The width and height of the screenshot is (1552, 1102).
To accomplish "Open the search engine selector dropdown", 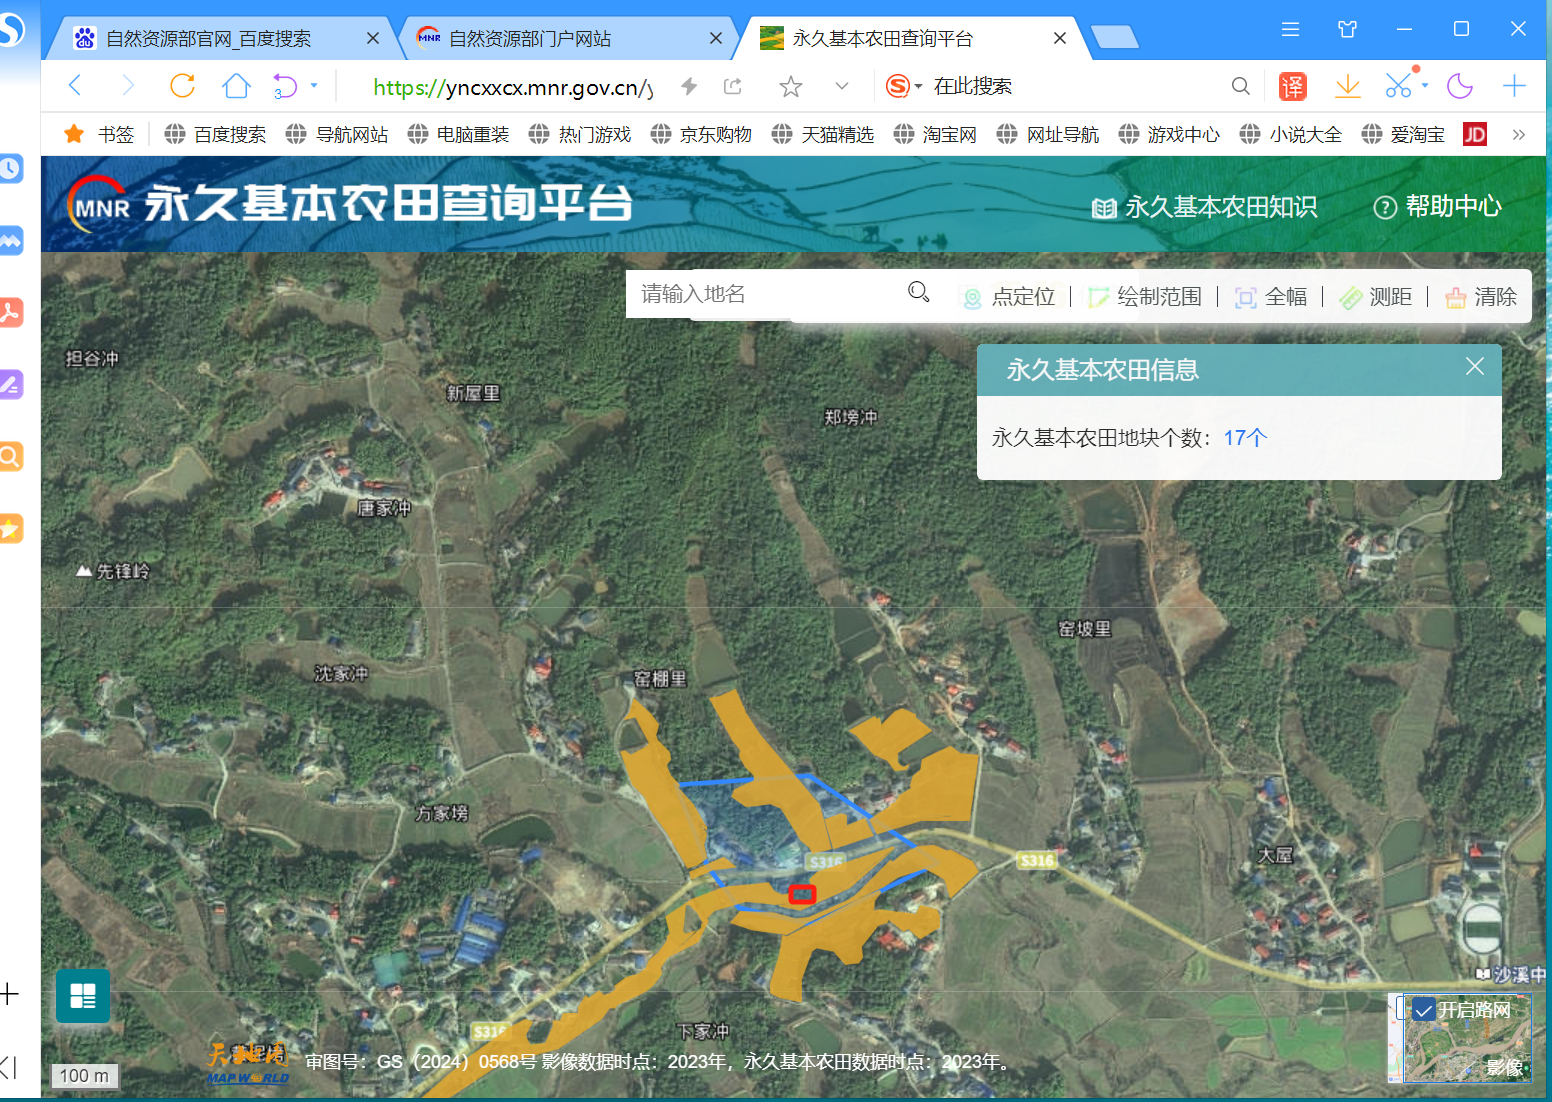I will (918, 87).
